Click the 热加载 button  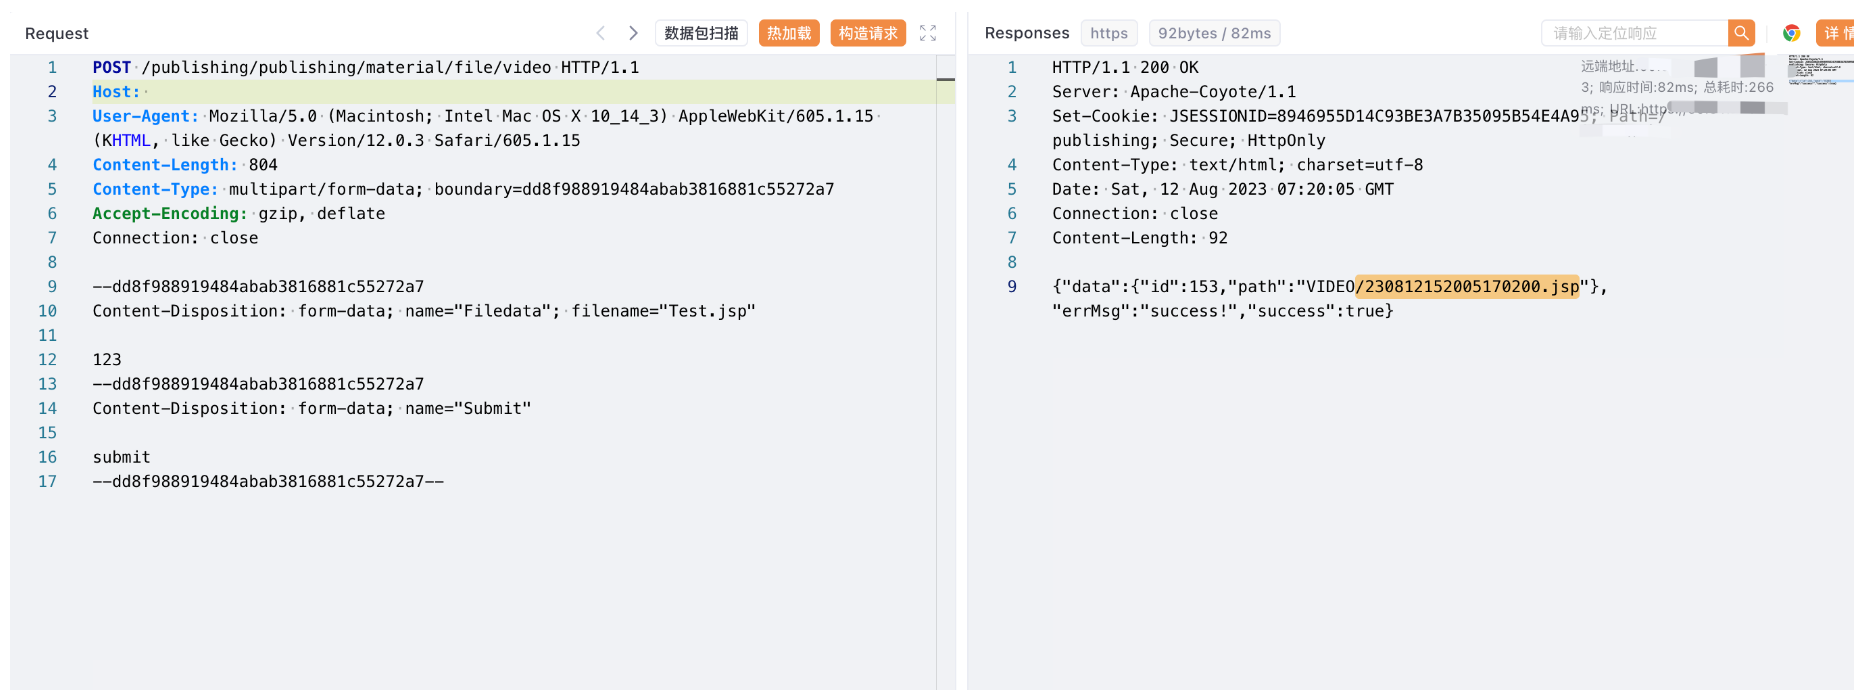pos(789,33)
